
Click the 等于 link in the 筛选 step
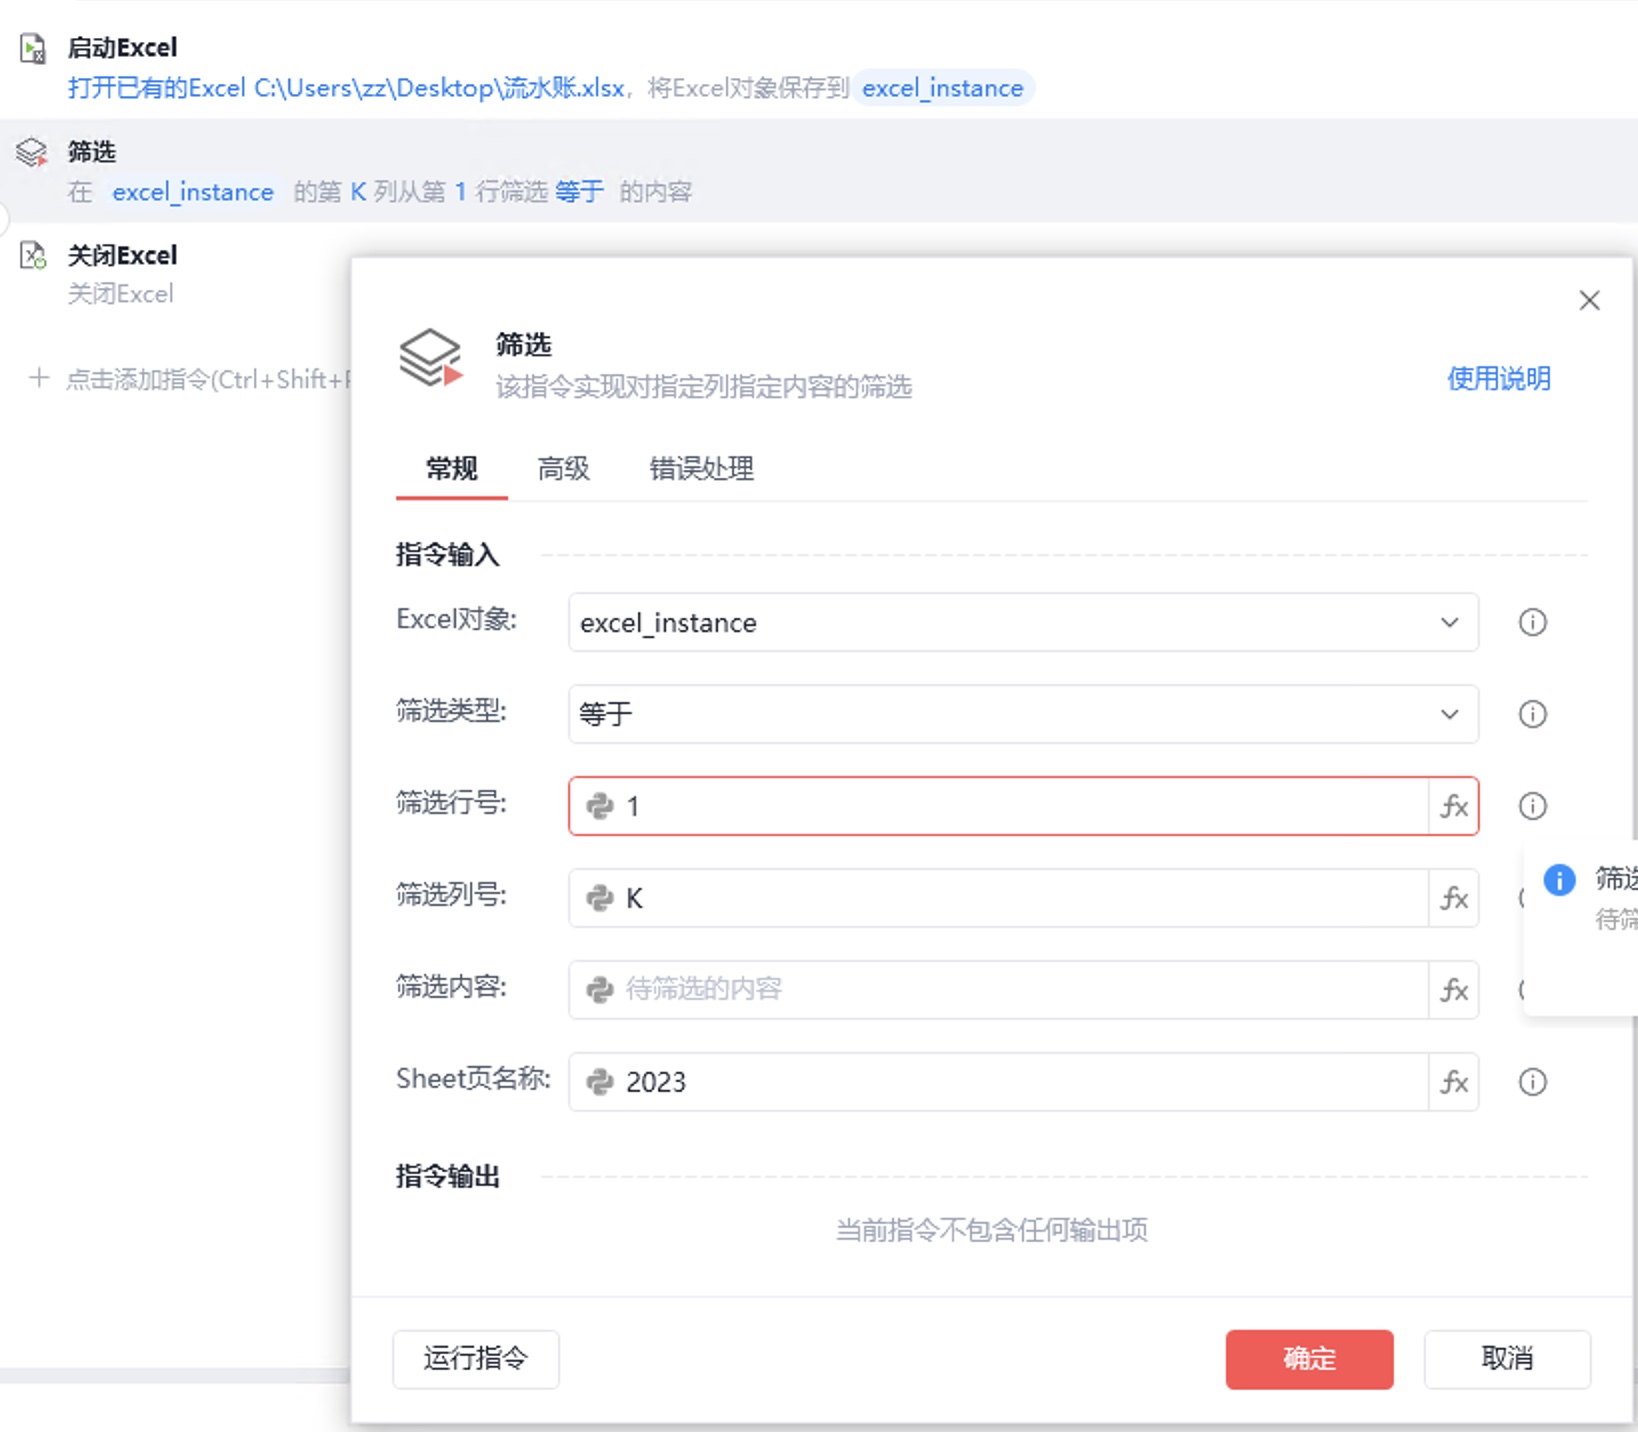click(579, 192)
